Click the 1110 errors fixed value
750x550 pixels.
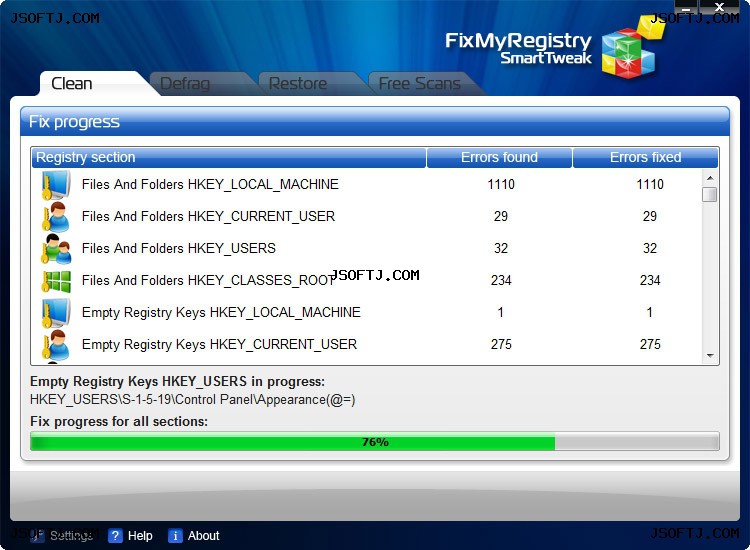click(650, 185)
